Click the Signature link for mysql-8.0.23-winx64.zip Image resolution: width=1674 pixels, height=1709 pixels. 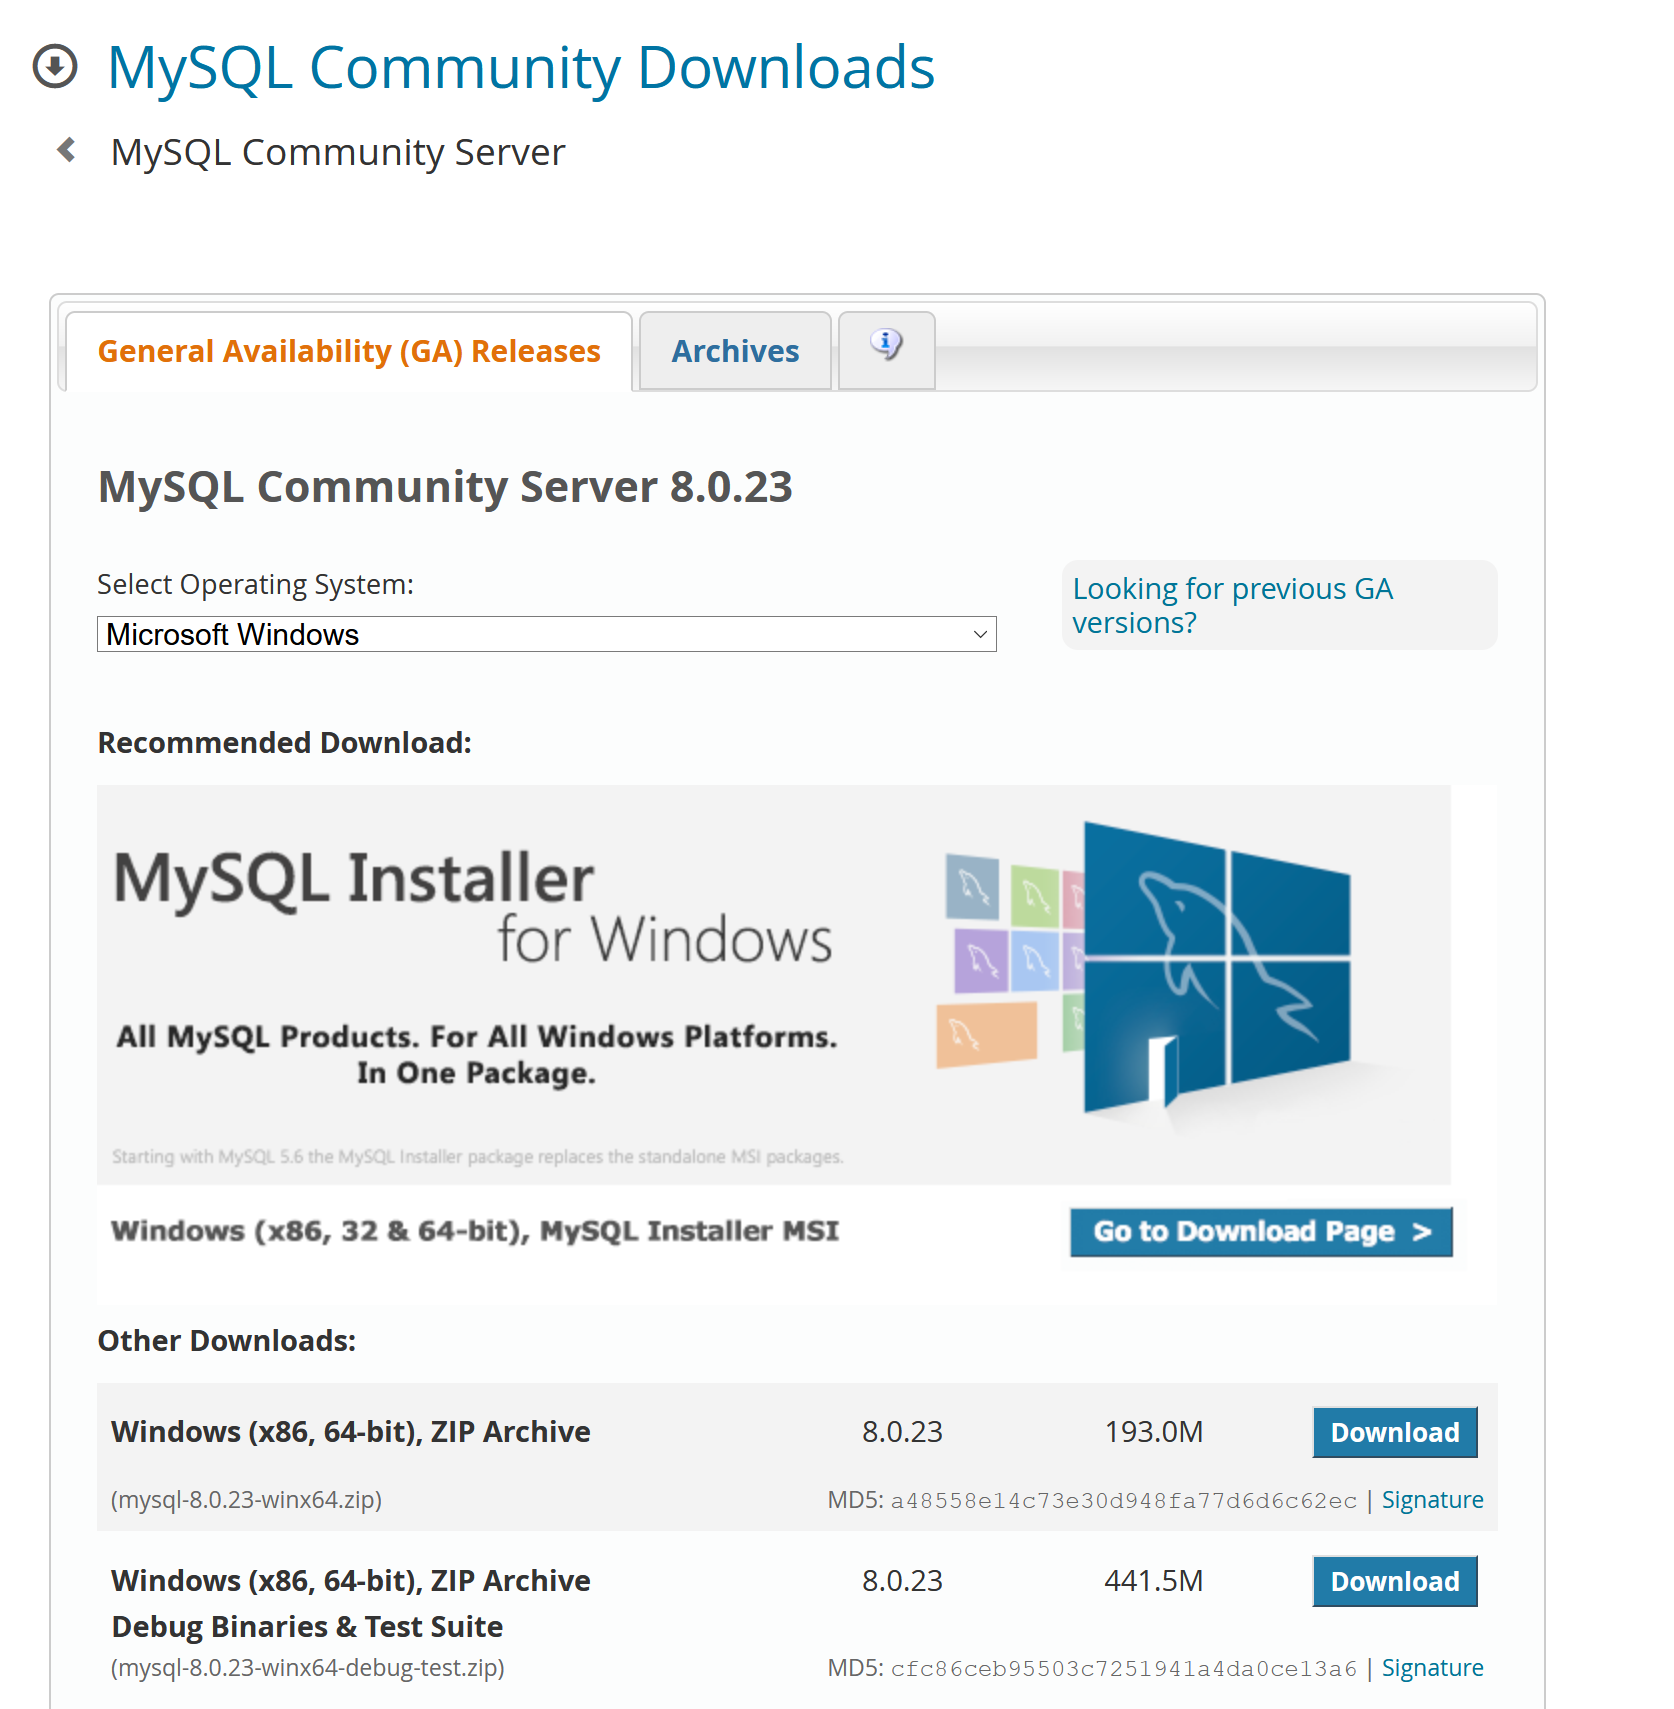click(1432, 1499)
